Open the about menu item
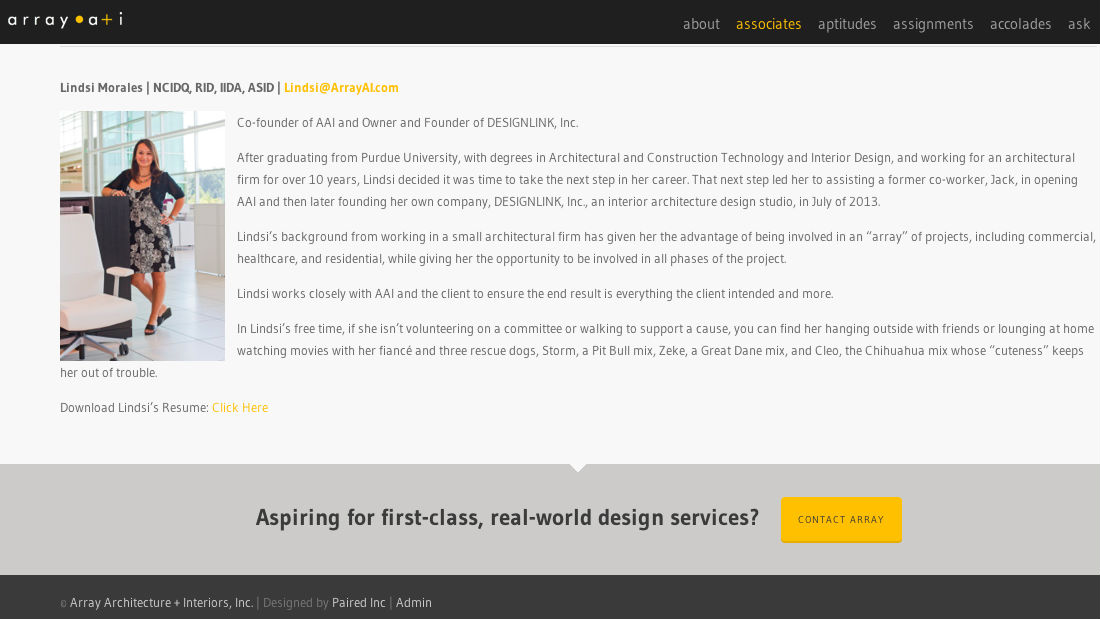The width and height of the screenshot is (1100, 619). pos(701,24)
